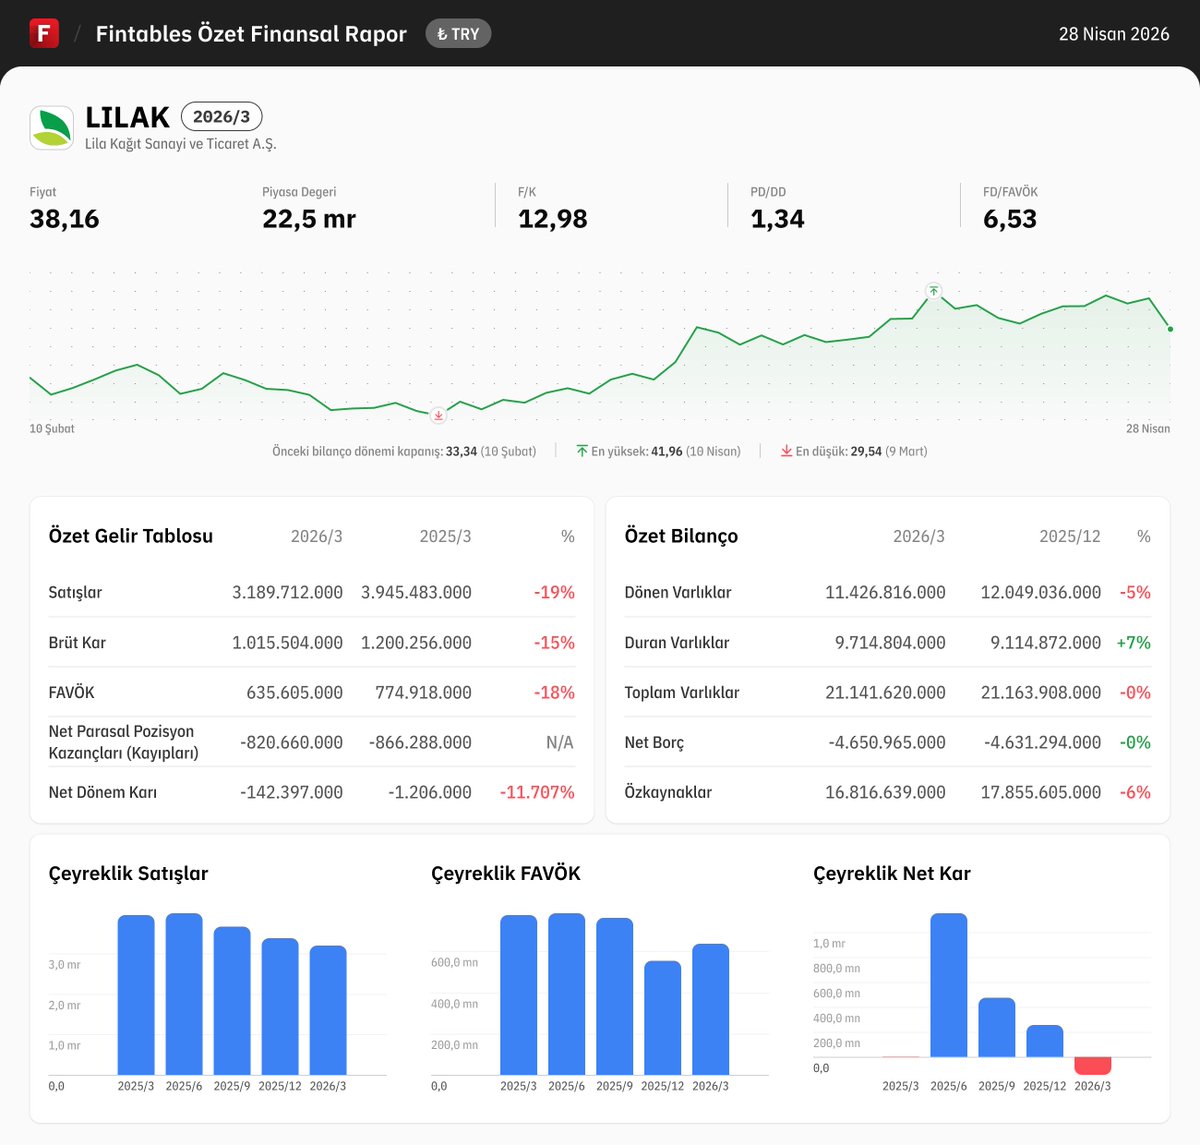Click the 2025/6 bar in Çeyreklik FAVÖK

click(567, 994)
